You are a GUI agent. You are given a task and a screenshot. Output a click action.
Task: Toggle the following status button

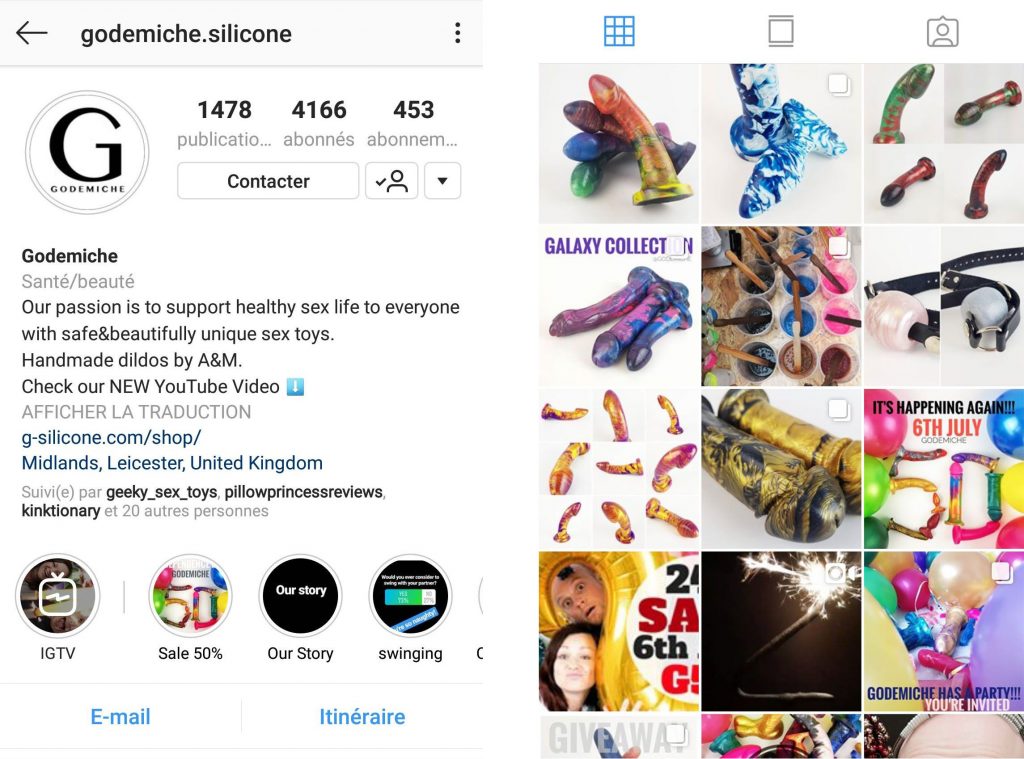pos(391,181)
